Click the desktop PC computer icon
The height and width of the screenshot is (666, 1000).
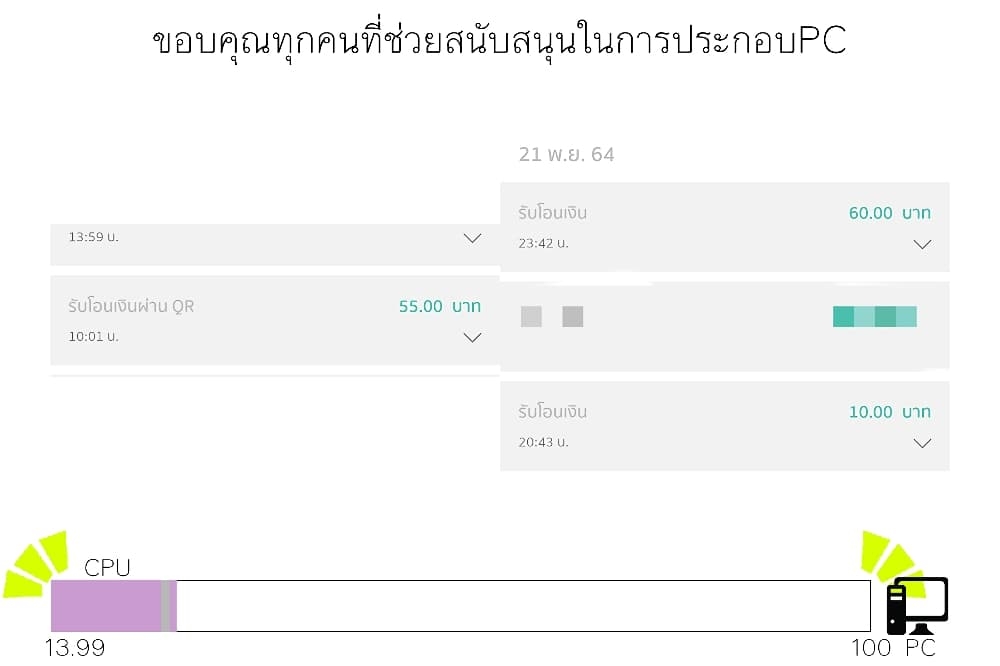(917, 605)
